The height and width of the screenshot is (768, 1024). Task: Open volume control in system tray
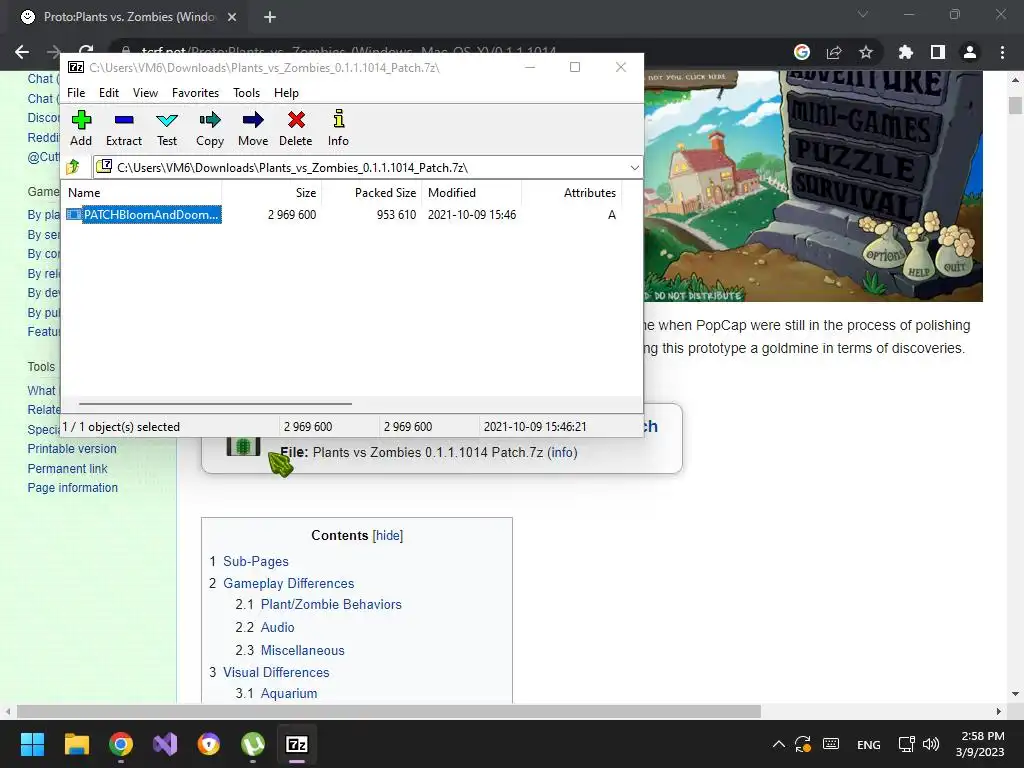click(931, 744)
